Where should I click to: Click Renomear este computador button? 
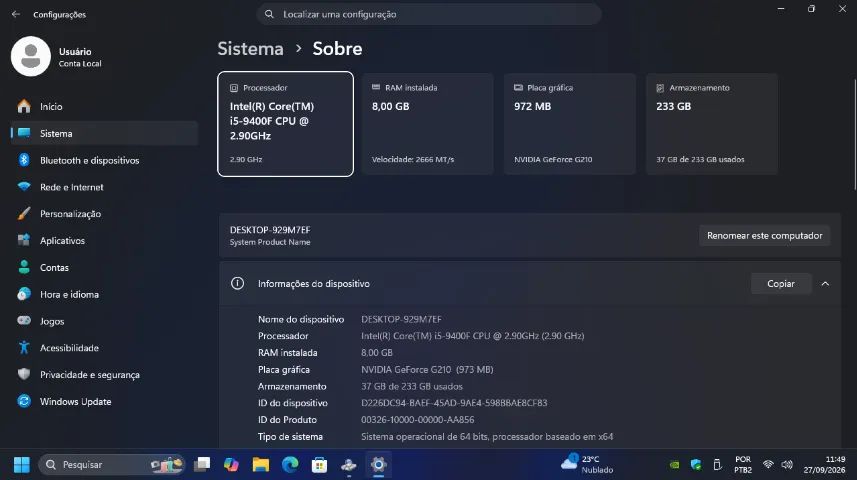pos(764,236)
